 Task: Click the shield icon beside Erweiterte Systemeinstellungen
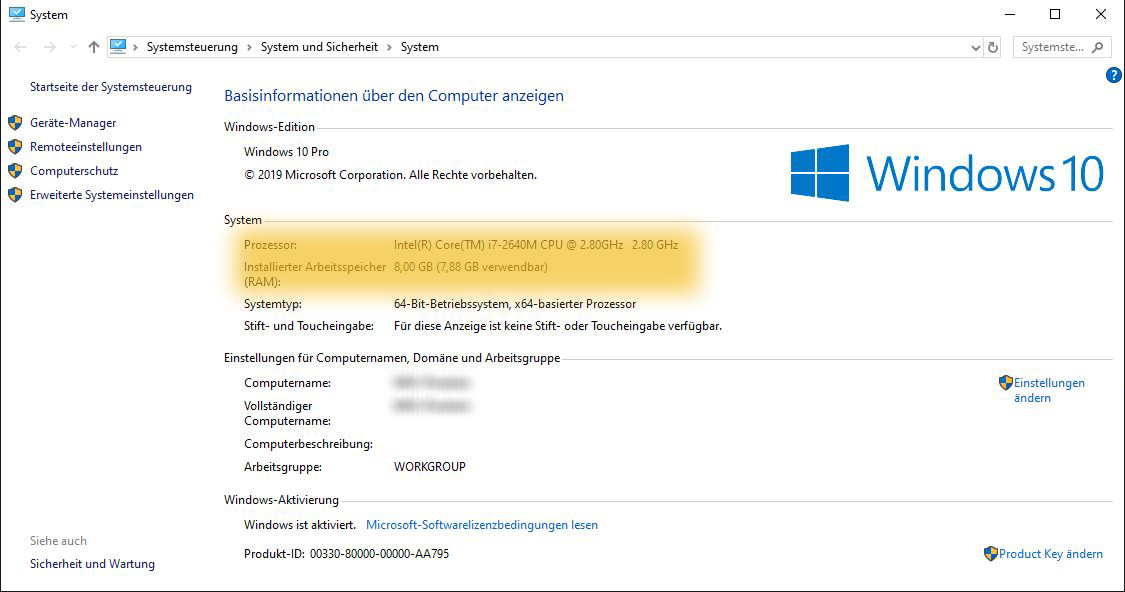pyautogui.click(x=15, y=195)
